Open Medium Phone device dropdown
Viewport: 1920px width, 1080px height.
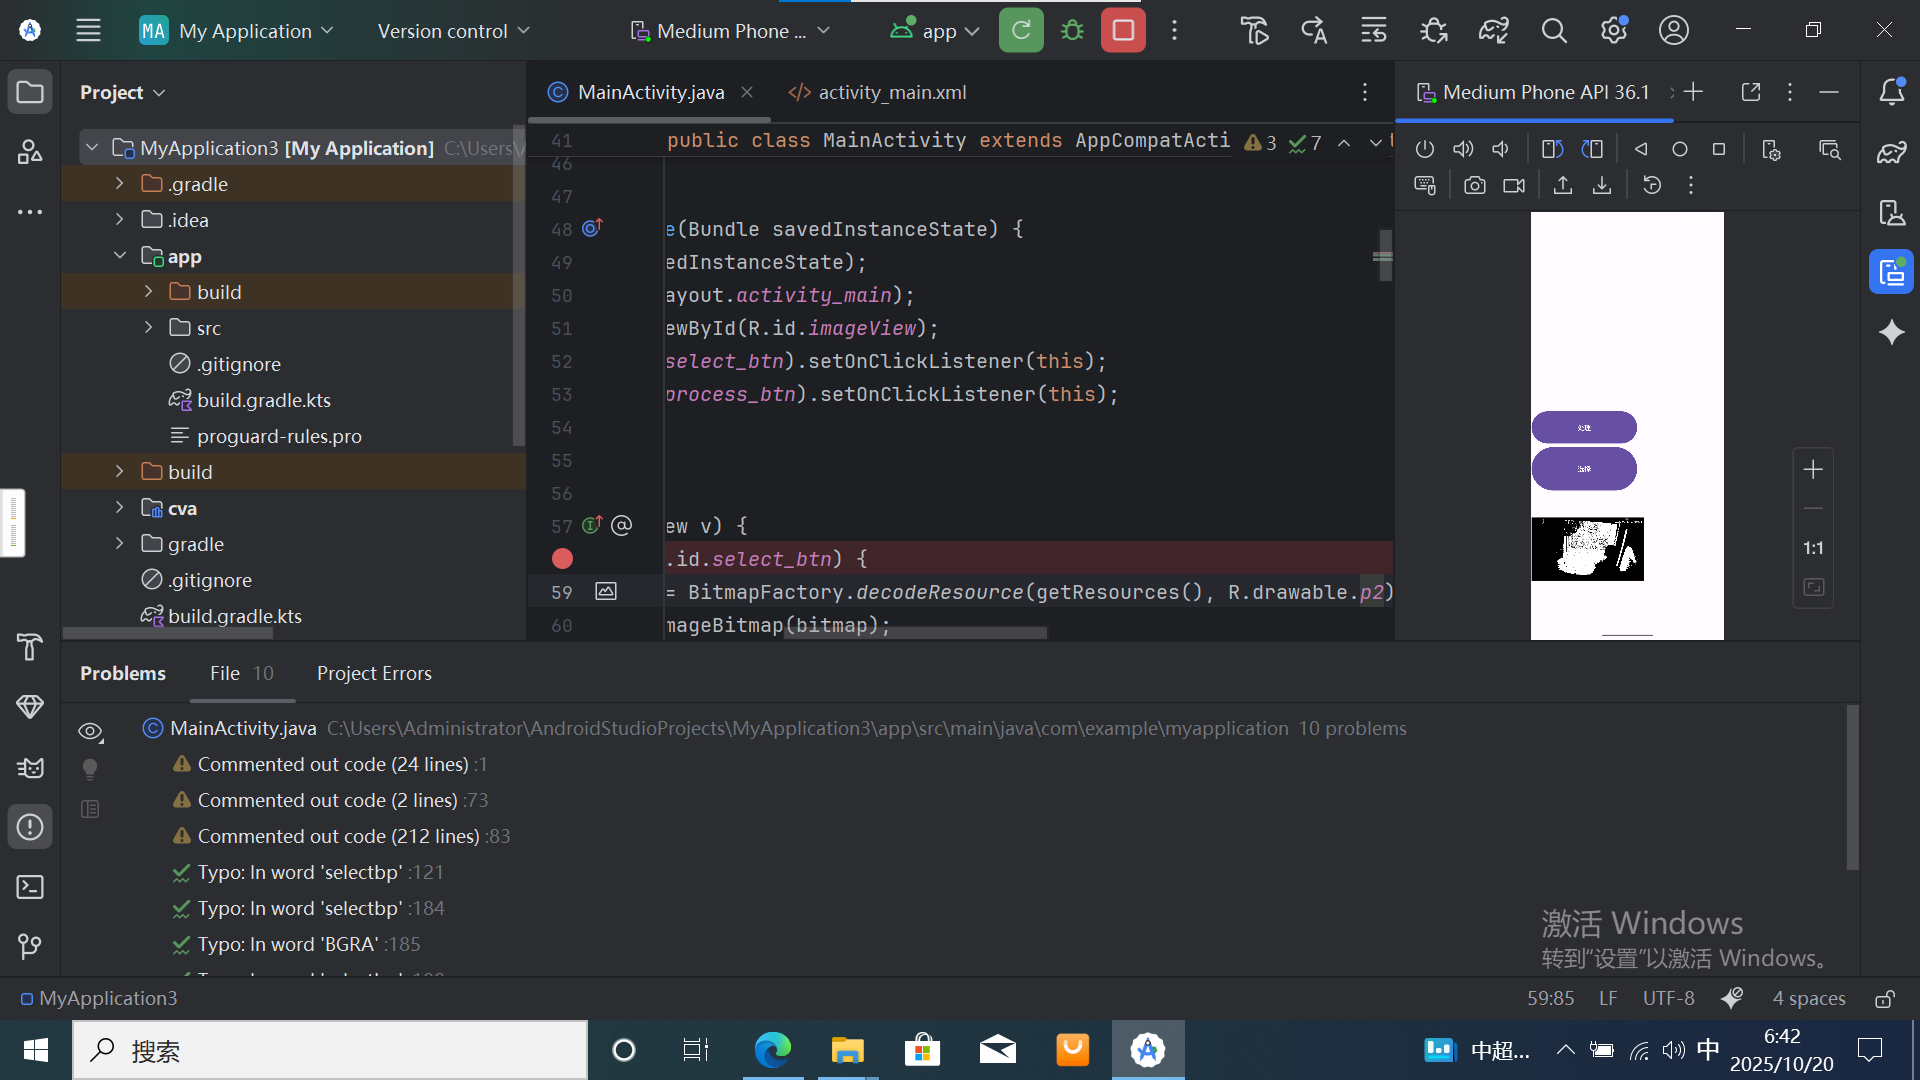[x=730, y=31]
